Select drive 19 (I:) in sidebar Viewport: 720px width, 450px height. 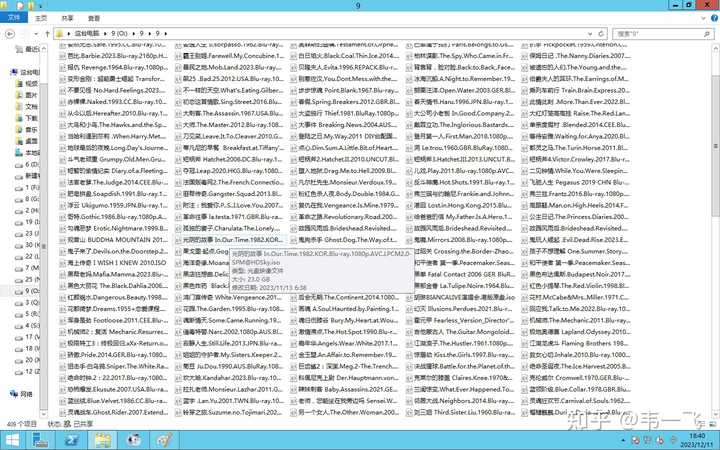28,222
